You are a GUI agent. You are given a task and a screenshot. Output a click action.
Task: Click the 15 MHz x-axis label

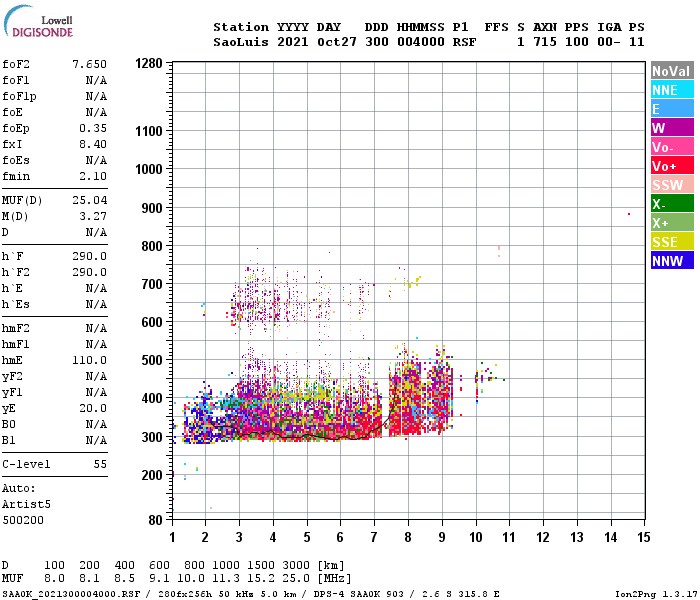click(643, 537)
